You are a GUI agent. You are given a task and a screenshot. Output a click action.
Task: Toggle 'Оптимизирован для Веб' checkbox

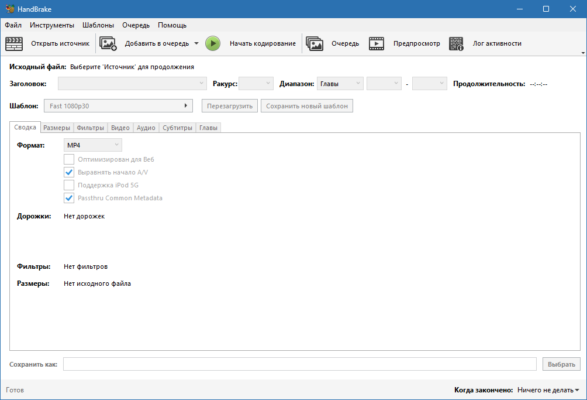click(x=69, y=160)
